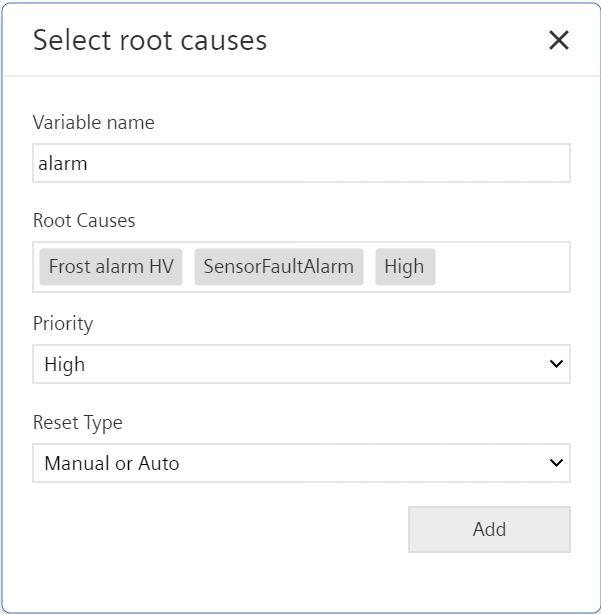Select the High chip in Root Causes
The image size is (601, 614).
tap(405, 267)
